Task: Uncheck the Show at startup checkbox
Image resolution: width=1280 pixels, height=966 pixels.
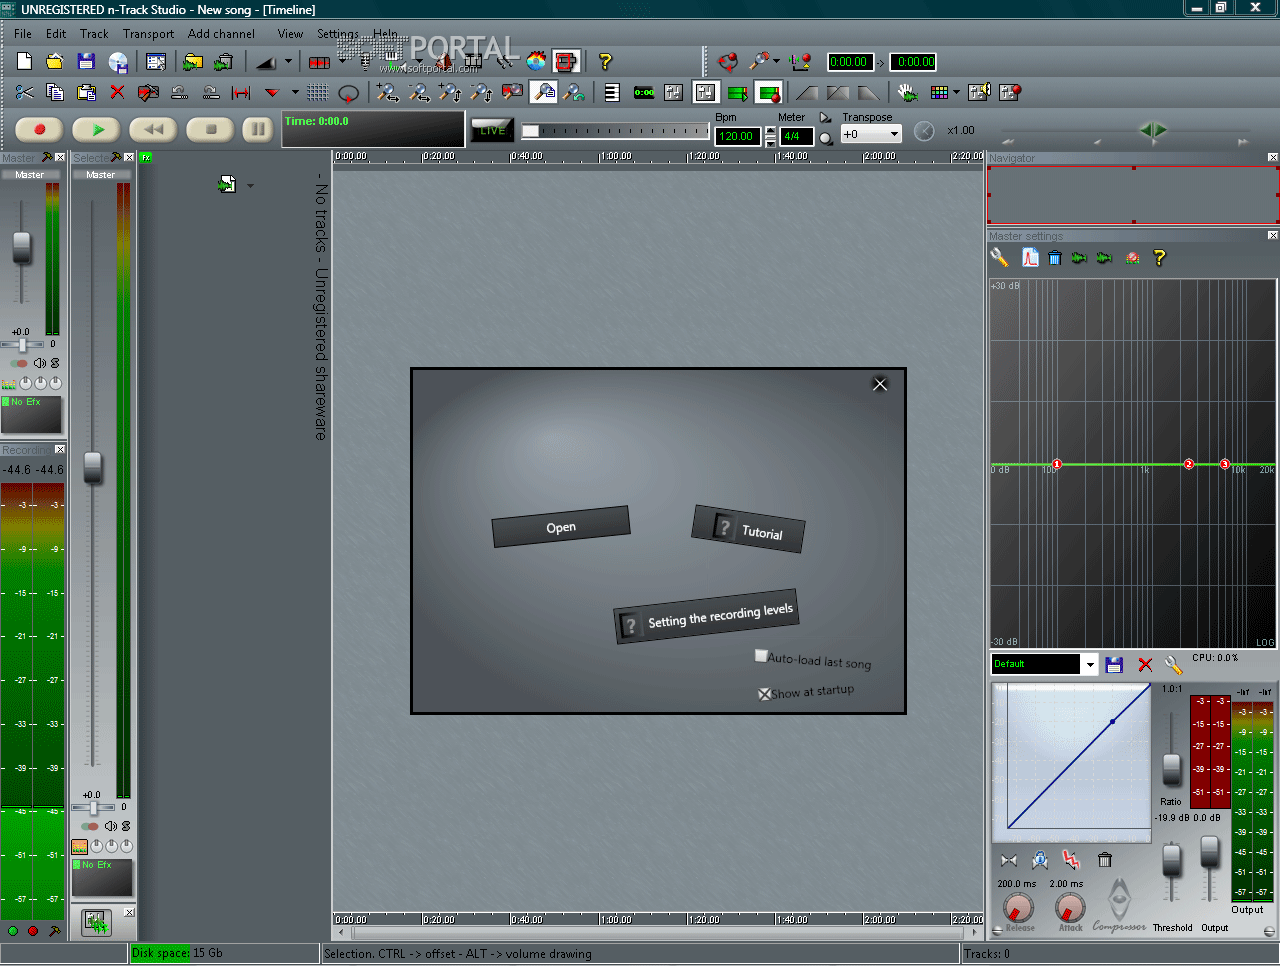Action: [x=765, y=694]
